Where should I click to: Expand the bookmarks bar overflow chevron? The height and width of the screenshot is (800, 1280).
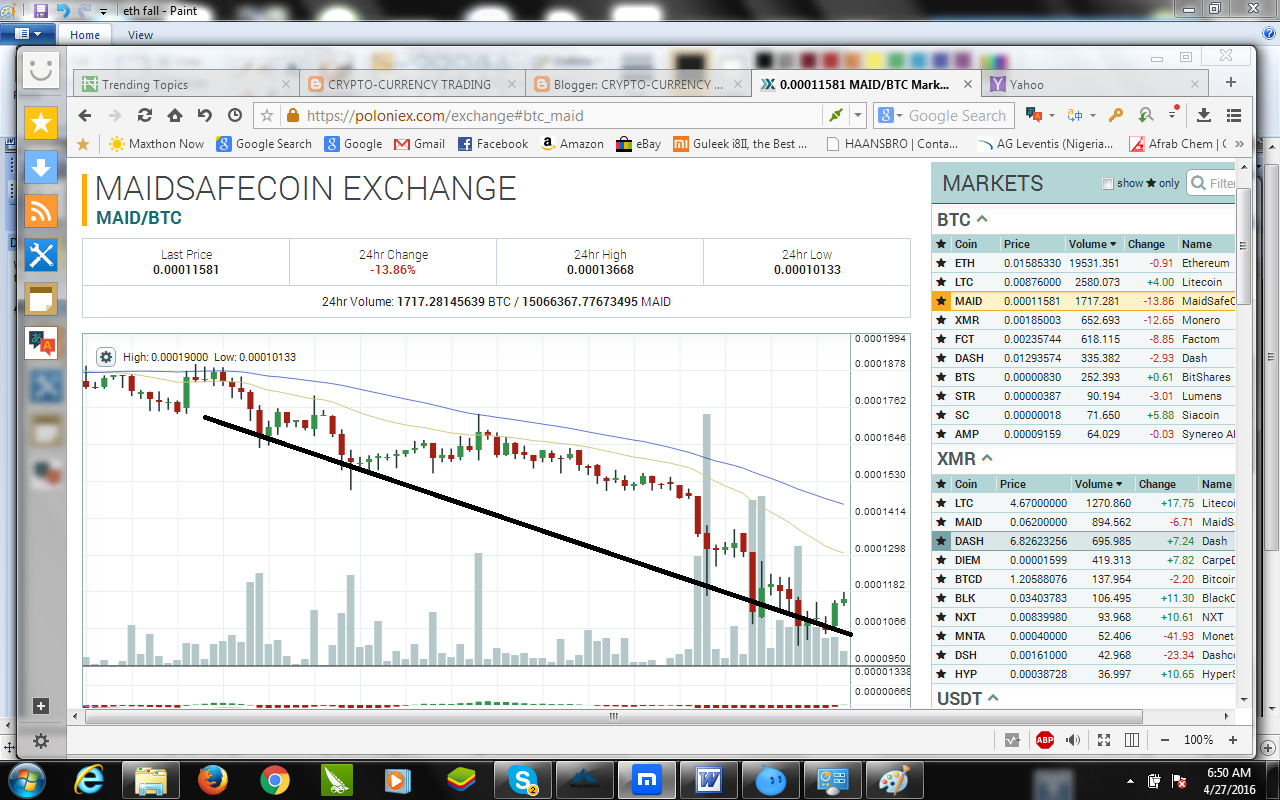pos(1241,144)
